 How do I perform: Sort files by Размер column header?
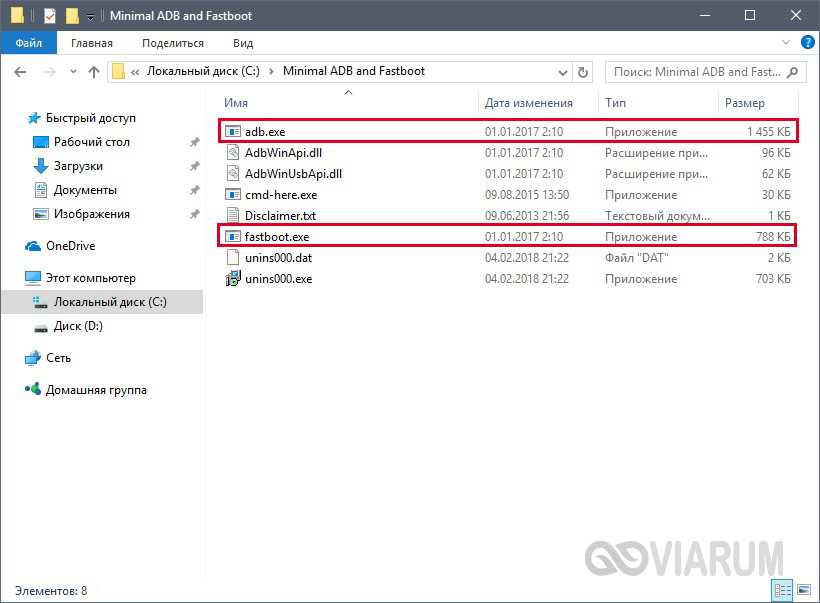click(x=745, y=103)
